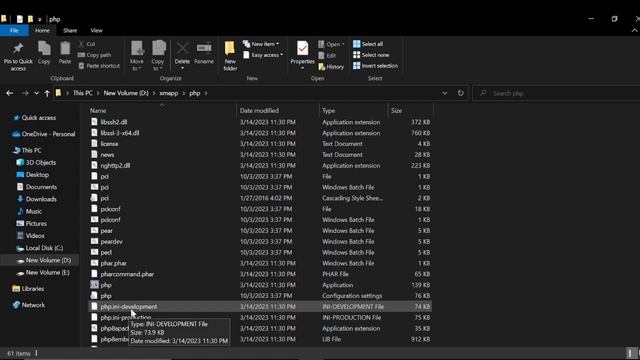The width and height of the screenshot is (640, 360).
Task: Open Music in sidebar
Action: [x=29, y=212]
